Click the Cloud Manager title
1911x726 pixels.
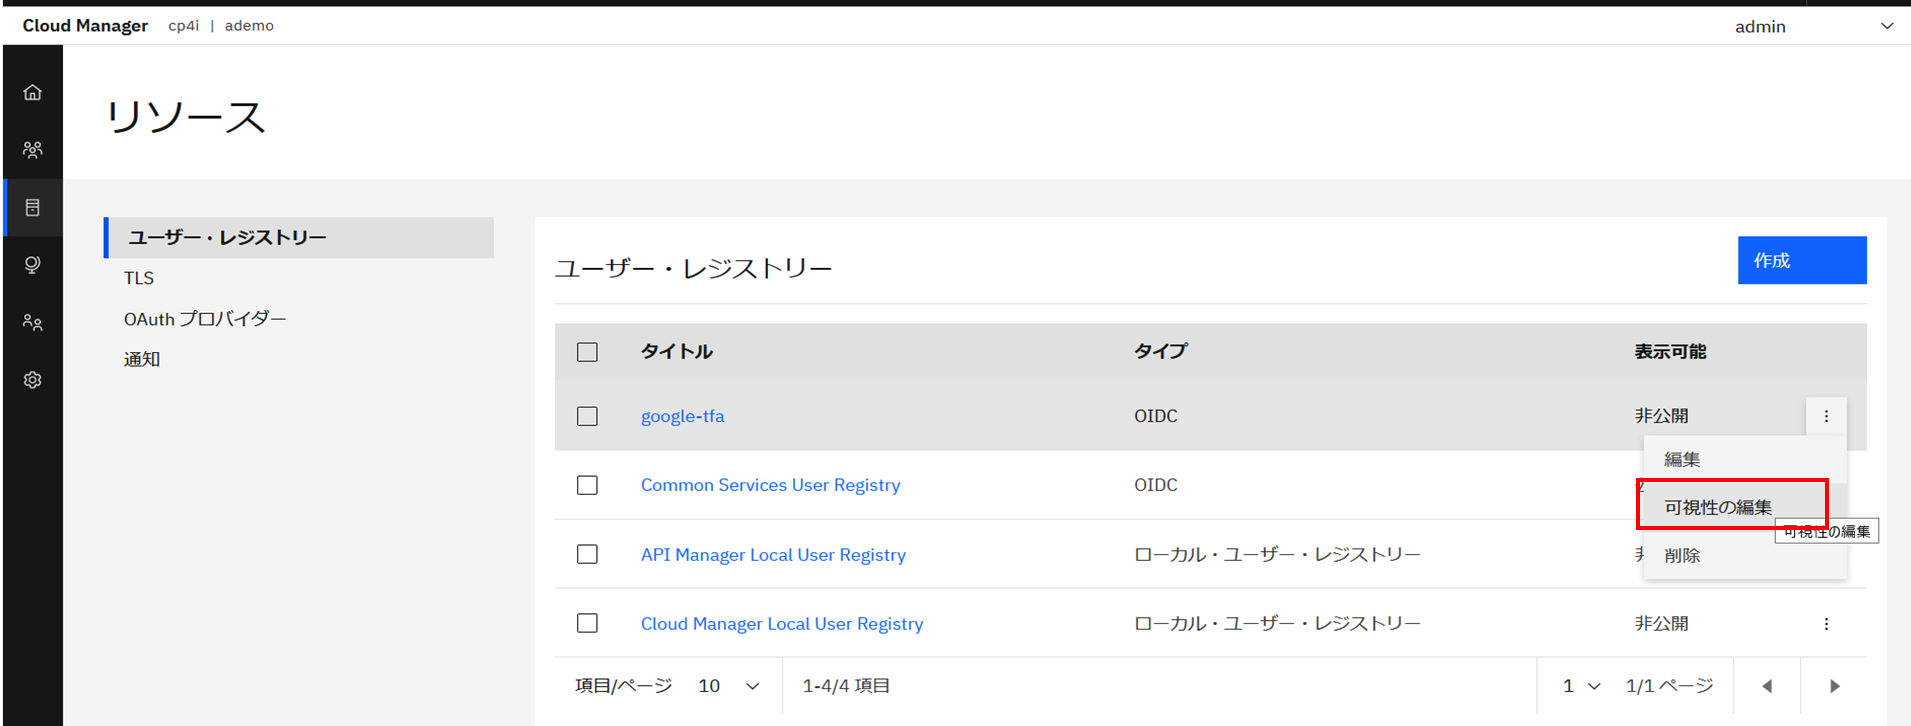tap(85, 26)
